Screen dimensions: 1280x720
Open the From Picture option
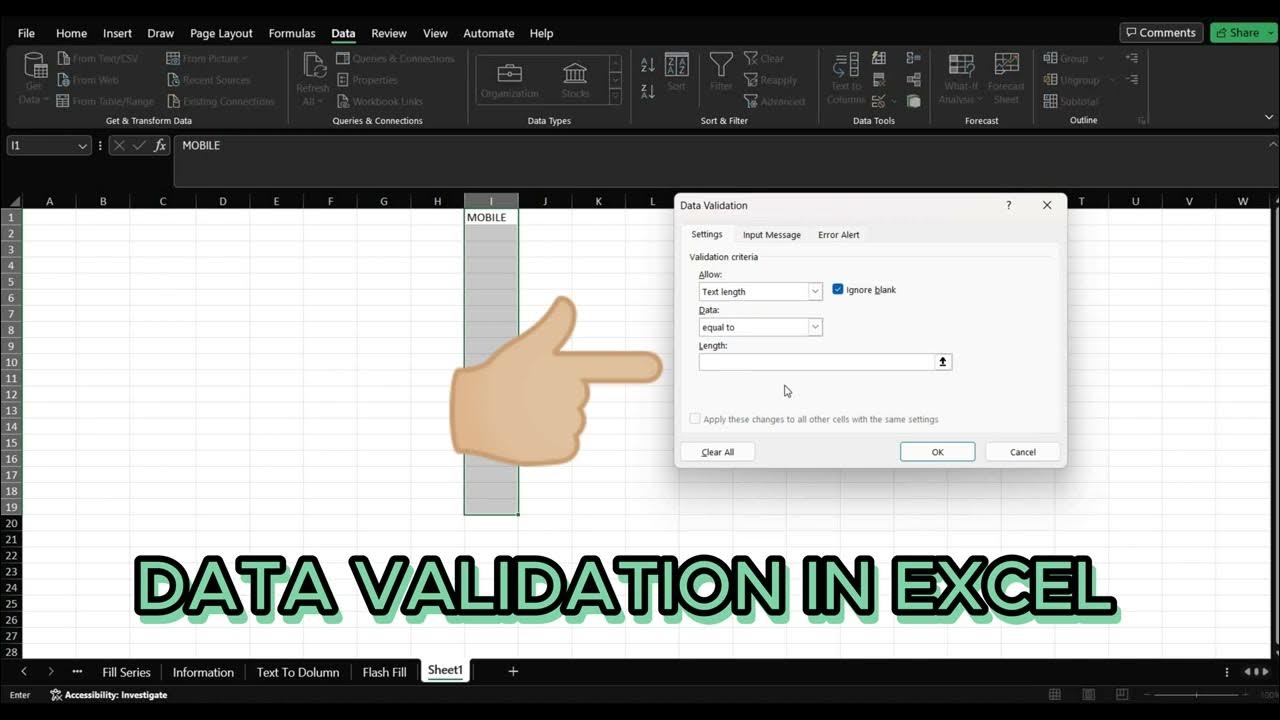coord(208,58)
